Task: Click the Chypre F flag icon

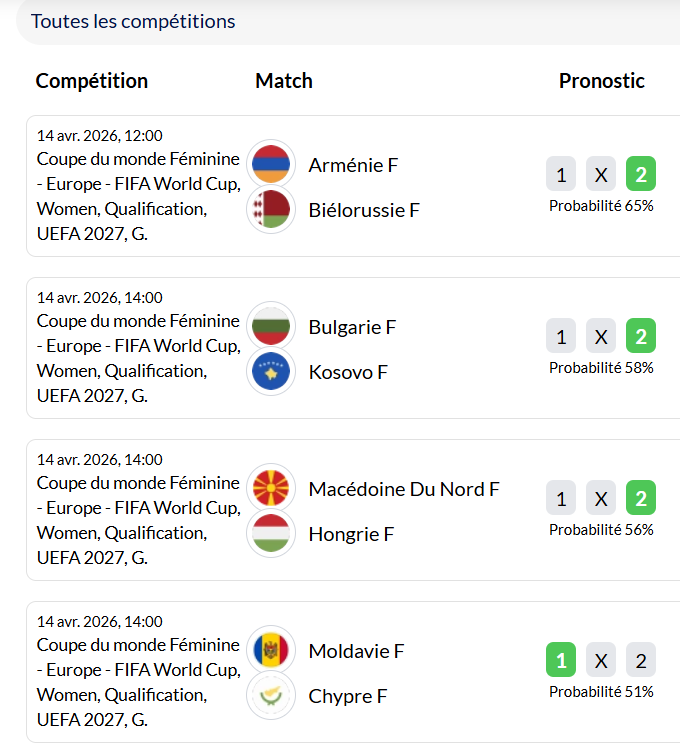Action: click(271, 696)
